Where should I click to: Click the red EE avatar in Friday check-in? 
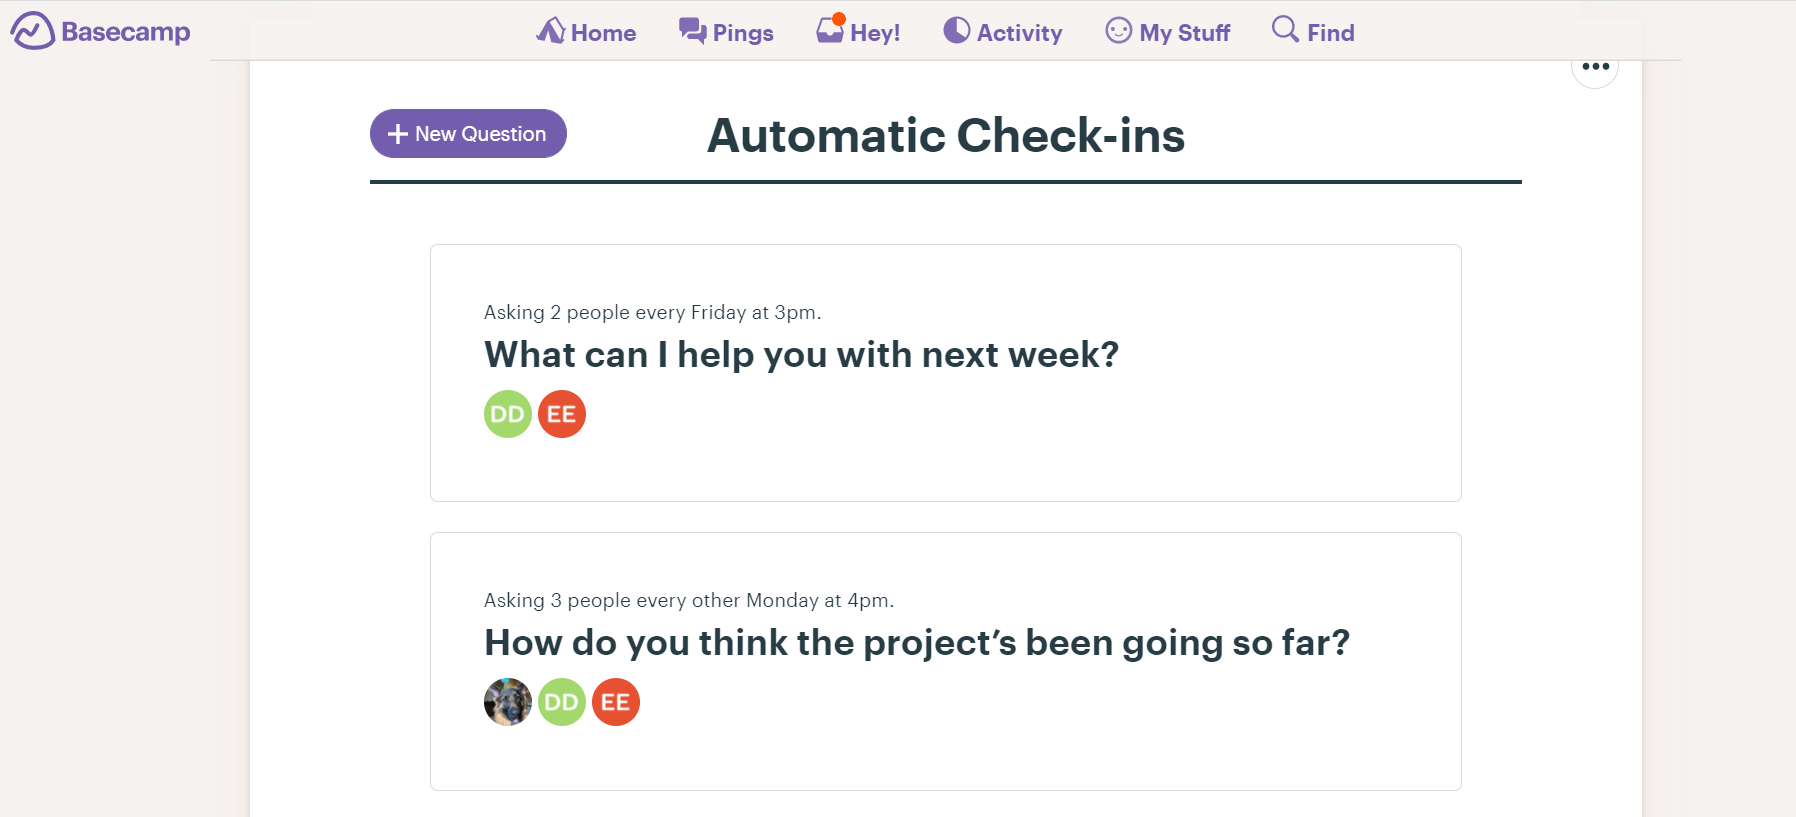point(562,414)
